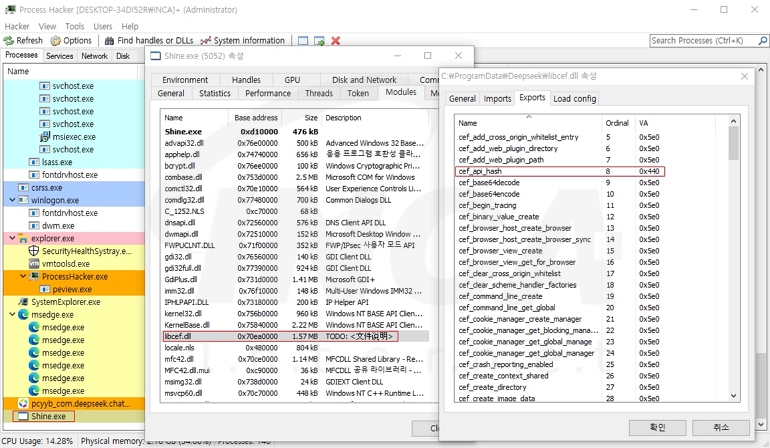Open the Token tab in Shine.exe properties
Image resolution: width=770 pixels, height=448 pixels.
358,93
